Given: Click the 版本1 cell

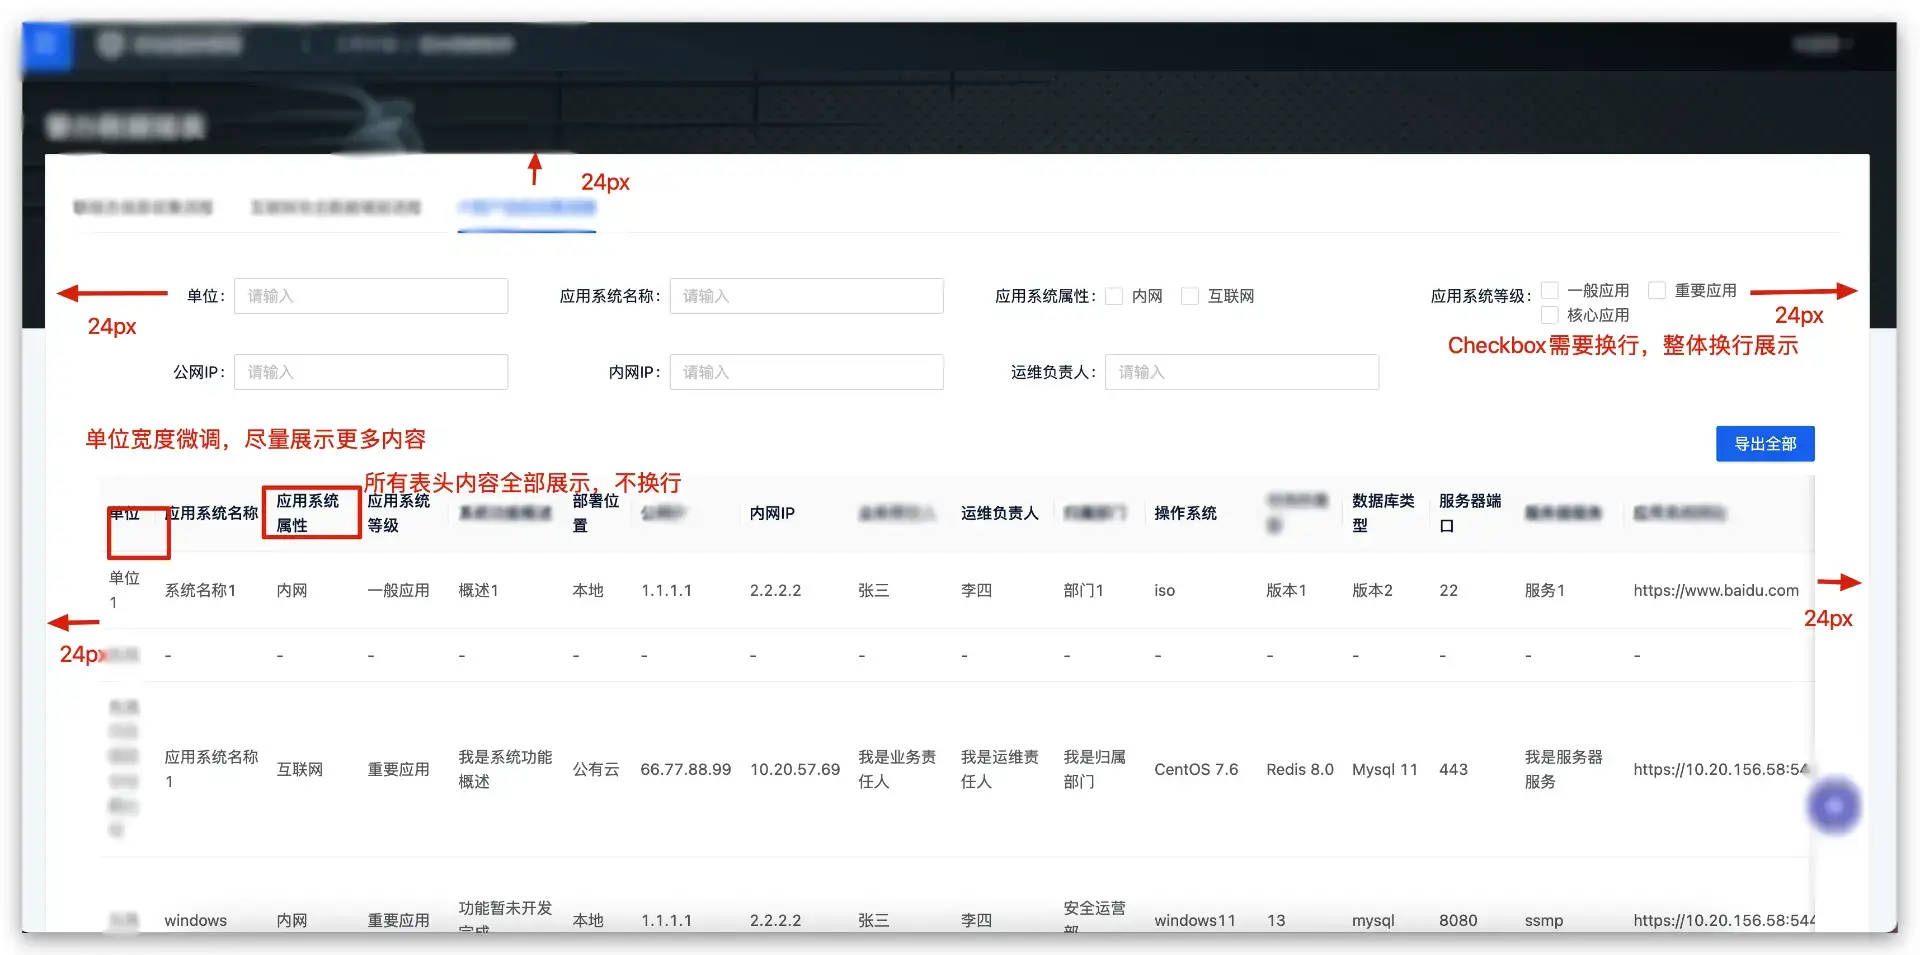Looking at the screenshot, I should (x=1286, y=590).
